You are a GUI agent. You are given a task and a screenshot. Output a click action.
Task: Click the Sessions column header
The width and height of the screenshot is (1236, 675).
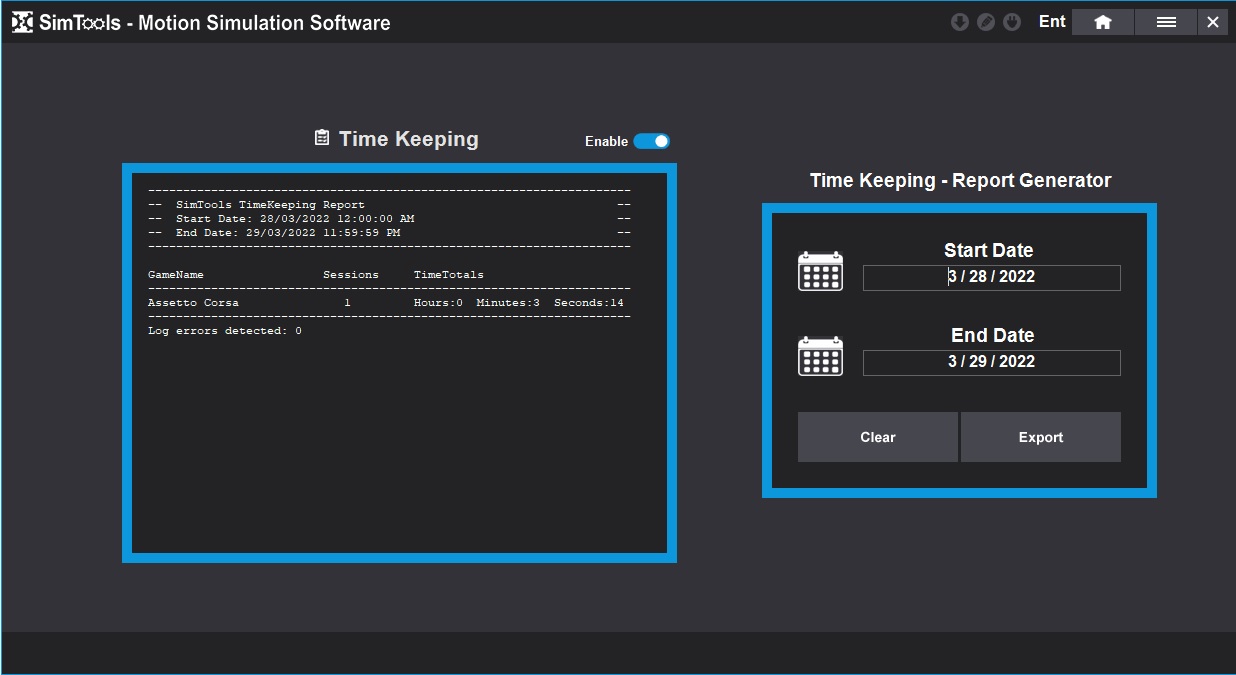pyautogui.click(x=351, y=275)
